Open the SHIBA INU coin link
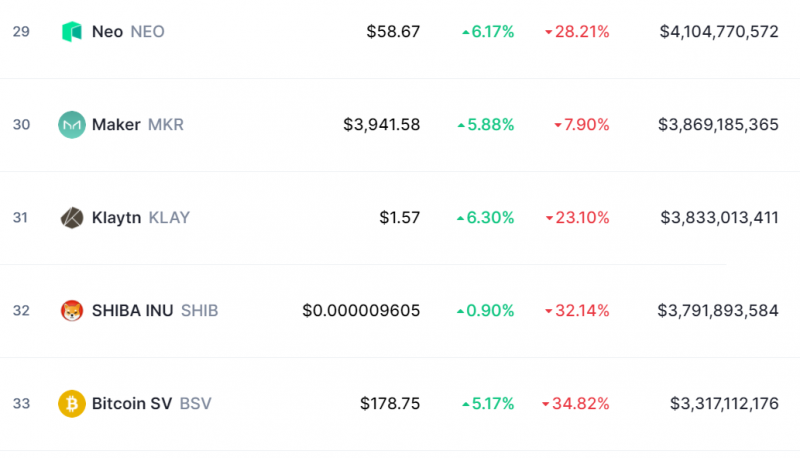Screen dimensions: 800x458 133,311
